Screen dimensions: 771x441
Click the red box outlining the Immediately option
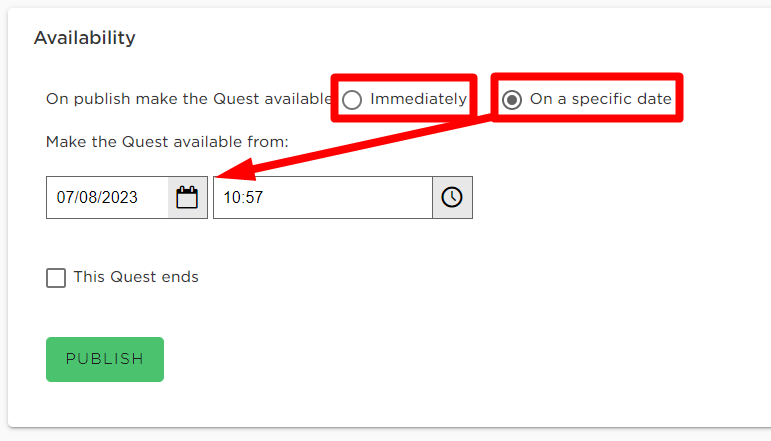[x=404, y=98]
